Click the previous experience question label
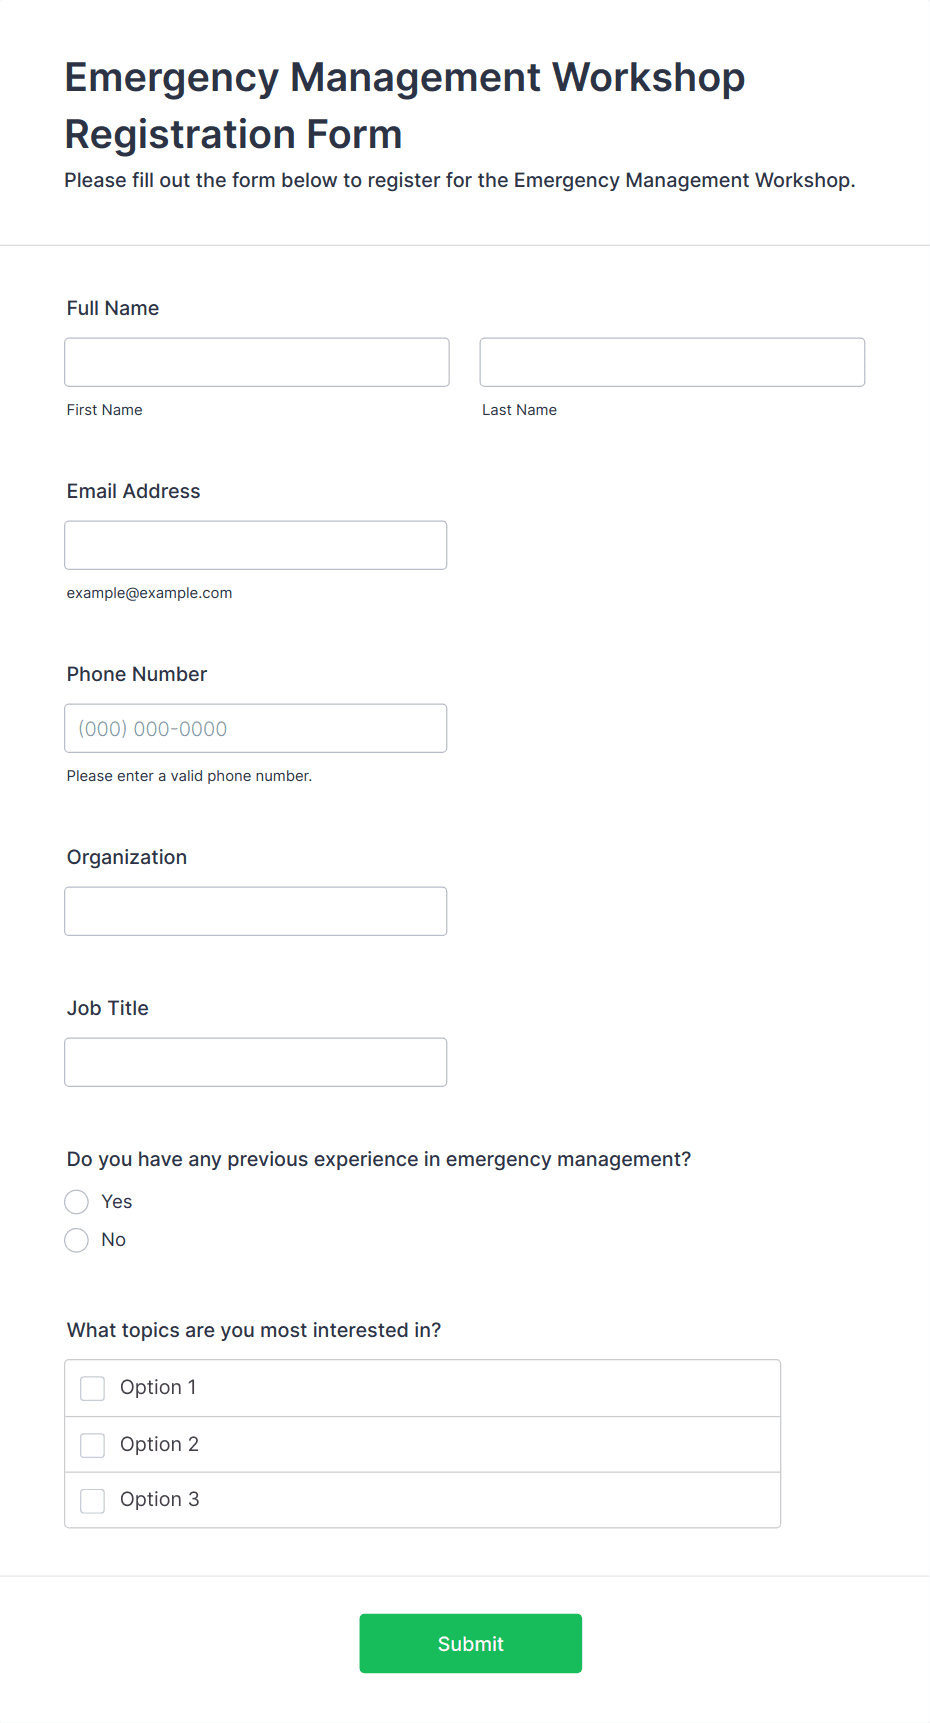 pos(379,1159)
